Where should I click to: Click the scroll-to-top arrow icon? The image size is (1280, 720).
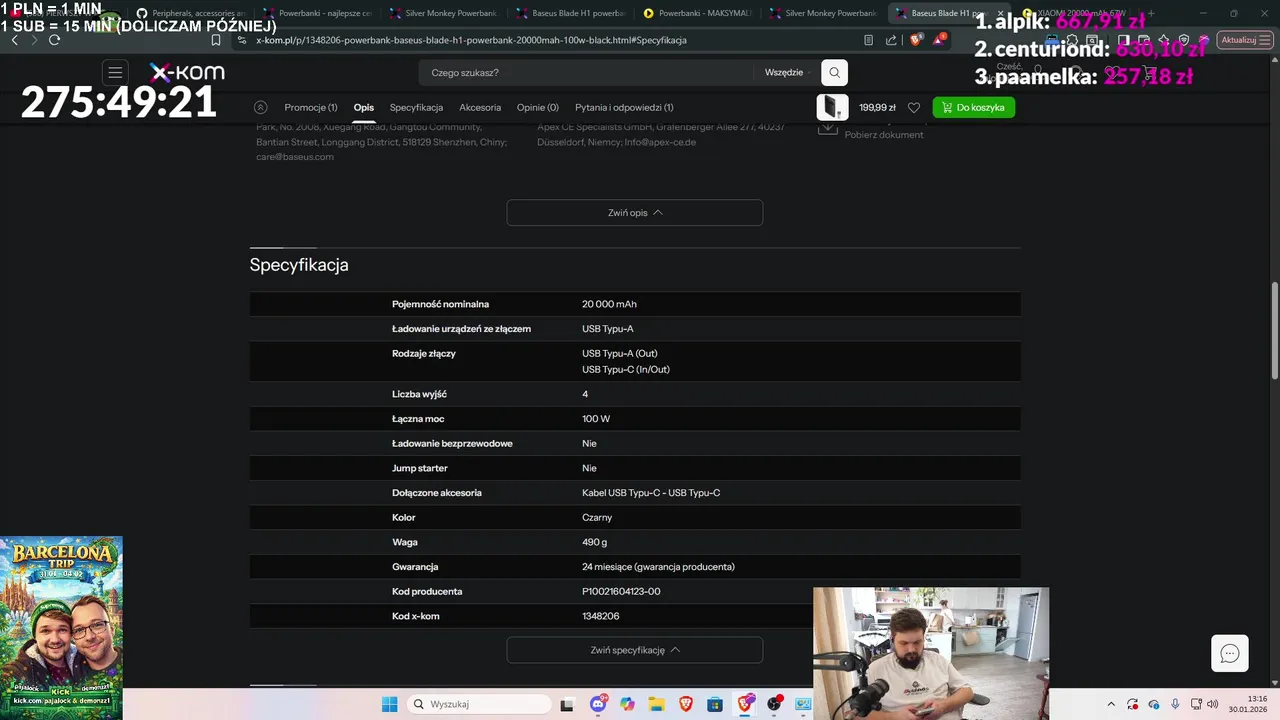point(261,107)
